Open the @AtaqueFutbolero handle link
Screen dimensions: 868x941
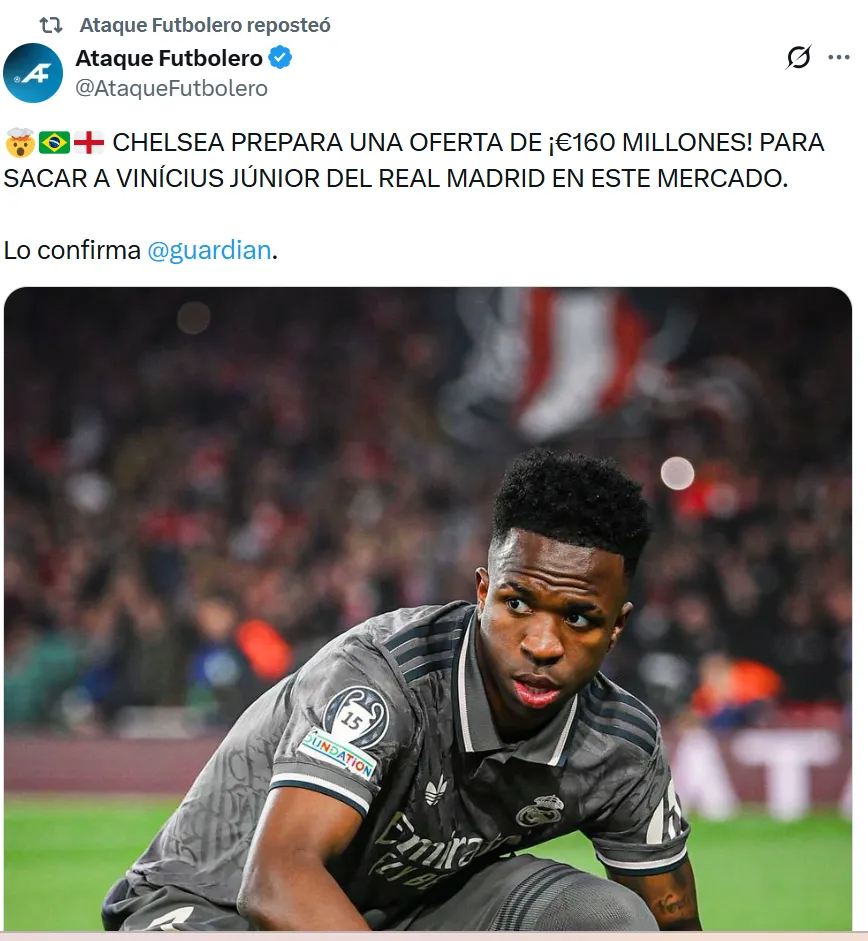(x=172, y=88)
